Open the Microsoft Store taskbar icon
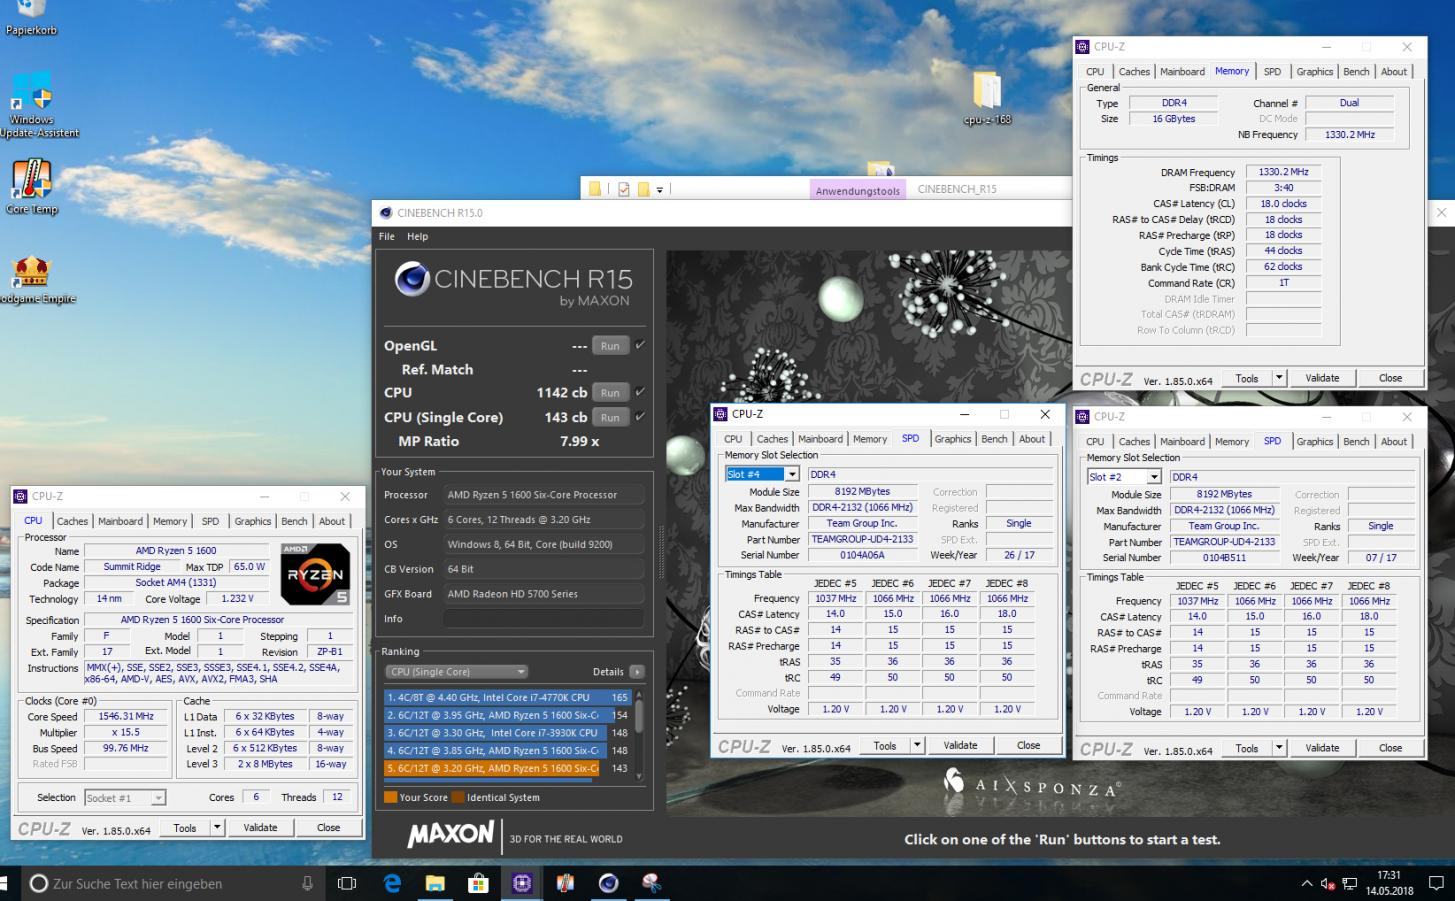The width and height of the screenshot is (1455, 901). (x=478, y=883)
